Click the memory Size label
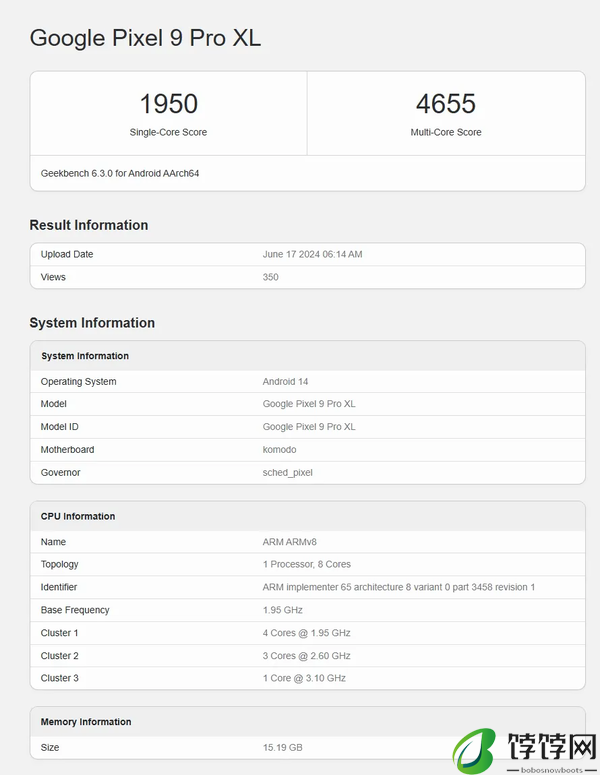The height and width of the screenshot is (775, 600). (x=50, y=747)
